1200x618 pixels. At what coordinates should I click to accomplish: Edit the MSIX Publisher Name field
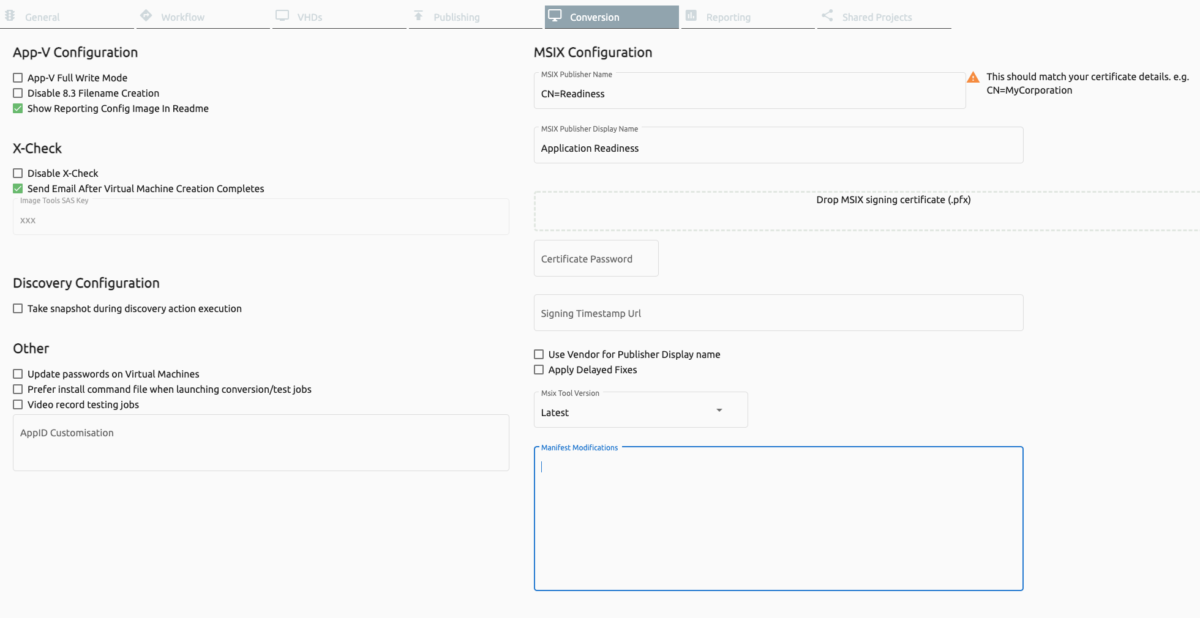point(750,91)
